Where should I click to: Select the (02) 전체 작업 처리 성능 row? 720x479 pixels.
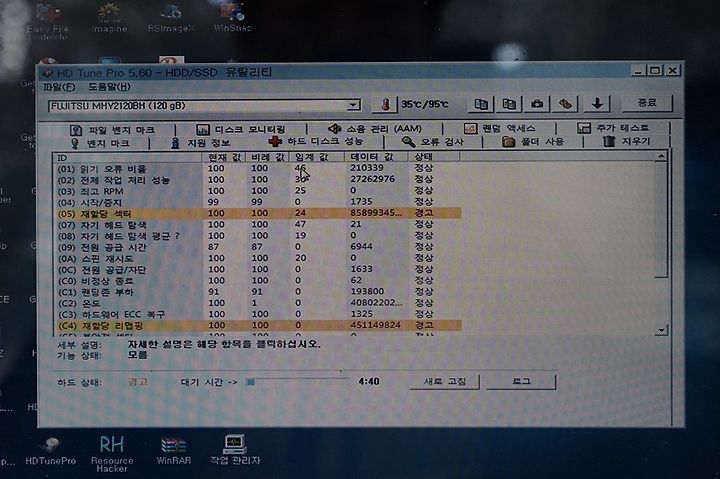(257, 179)
